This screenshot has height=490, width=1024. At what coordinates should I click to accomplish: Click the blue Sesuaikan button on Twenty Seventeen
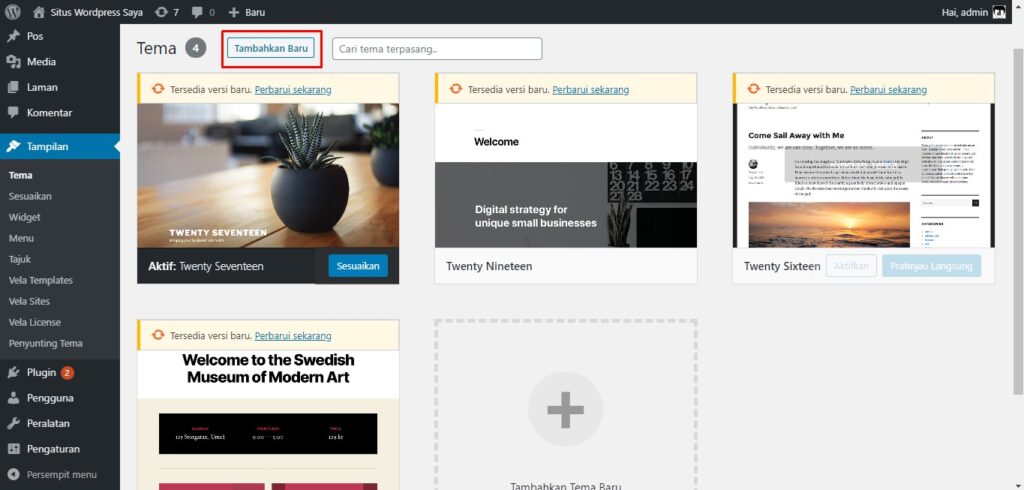tap(358, 266)
